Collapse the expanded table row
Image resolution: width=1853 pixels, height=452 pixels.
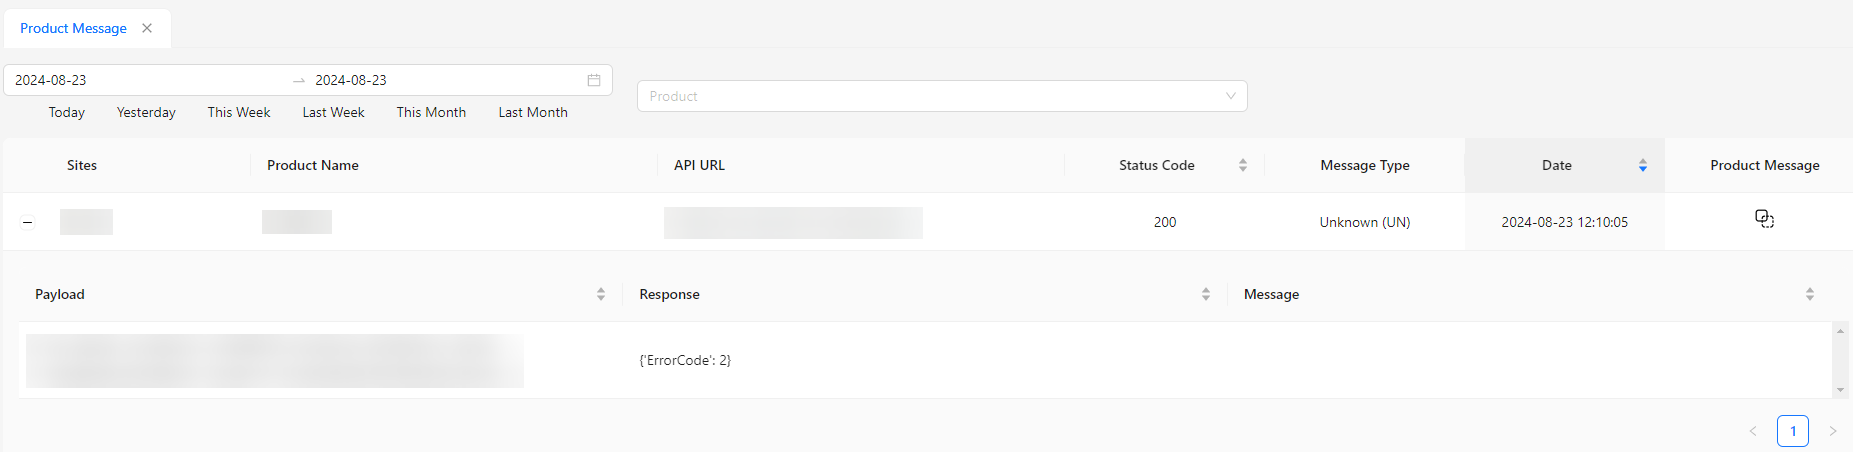coord(28,222)
